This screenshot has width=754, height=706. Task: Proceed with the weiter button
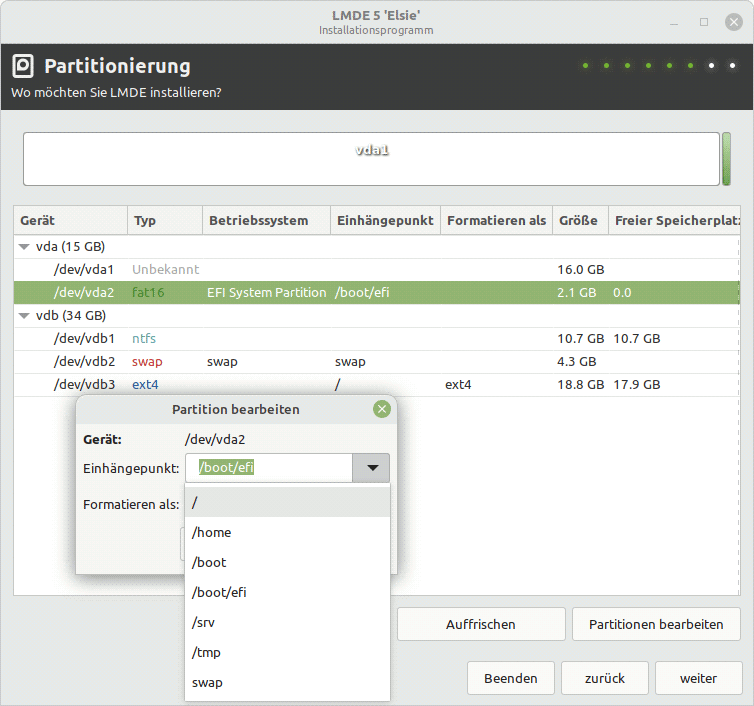pos(698,678)
